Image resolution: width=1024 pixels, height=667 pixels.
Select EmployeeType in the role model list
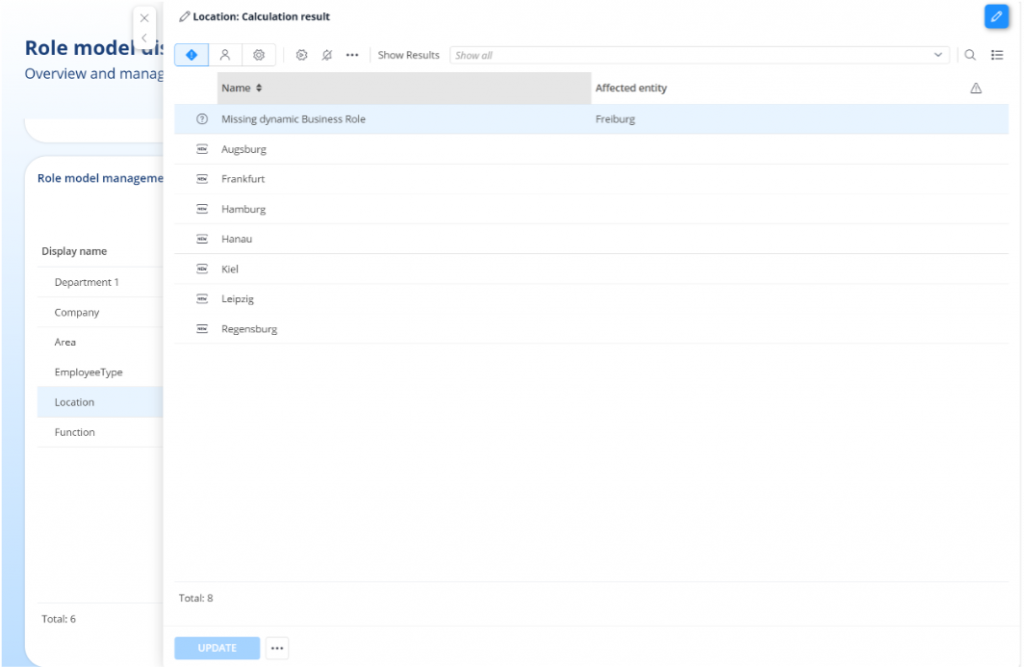(x=88, y=372)
